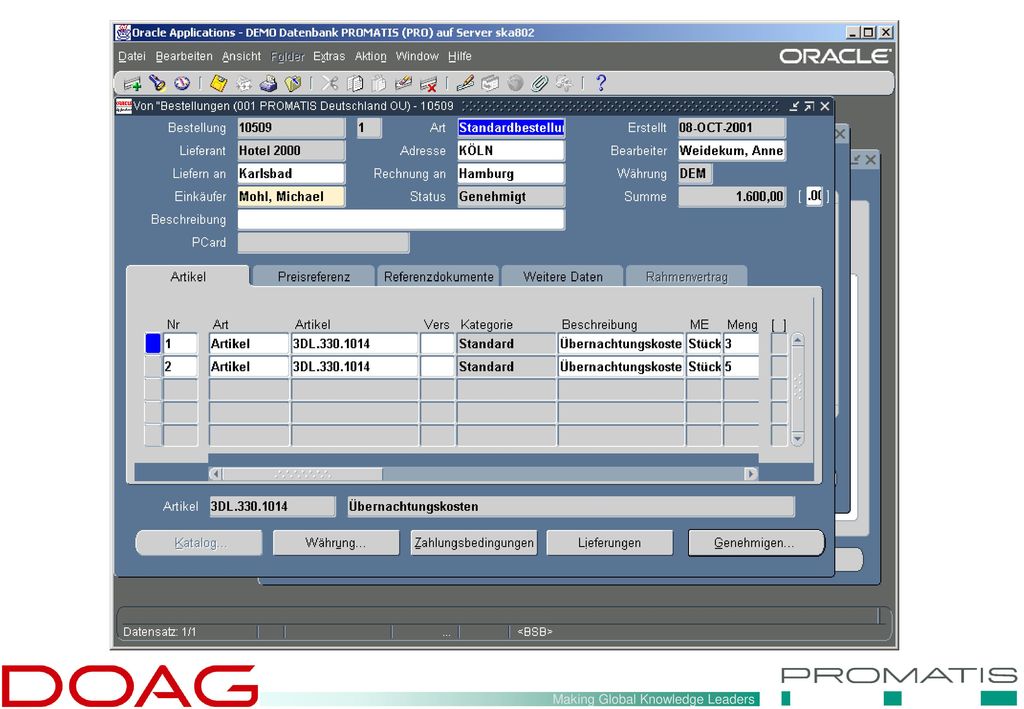Click the Bestellungen window title icon
The height and width of the screenshot is (709, 1024).
pyautogui.click(x=123, y=106)
